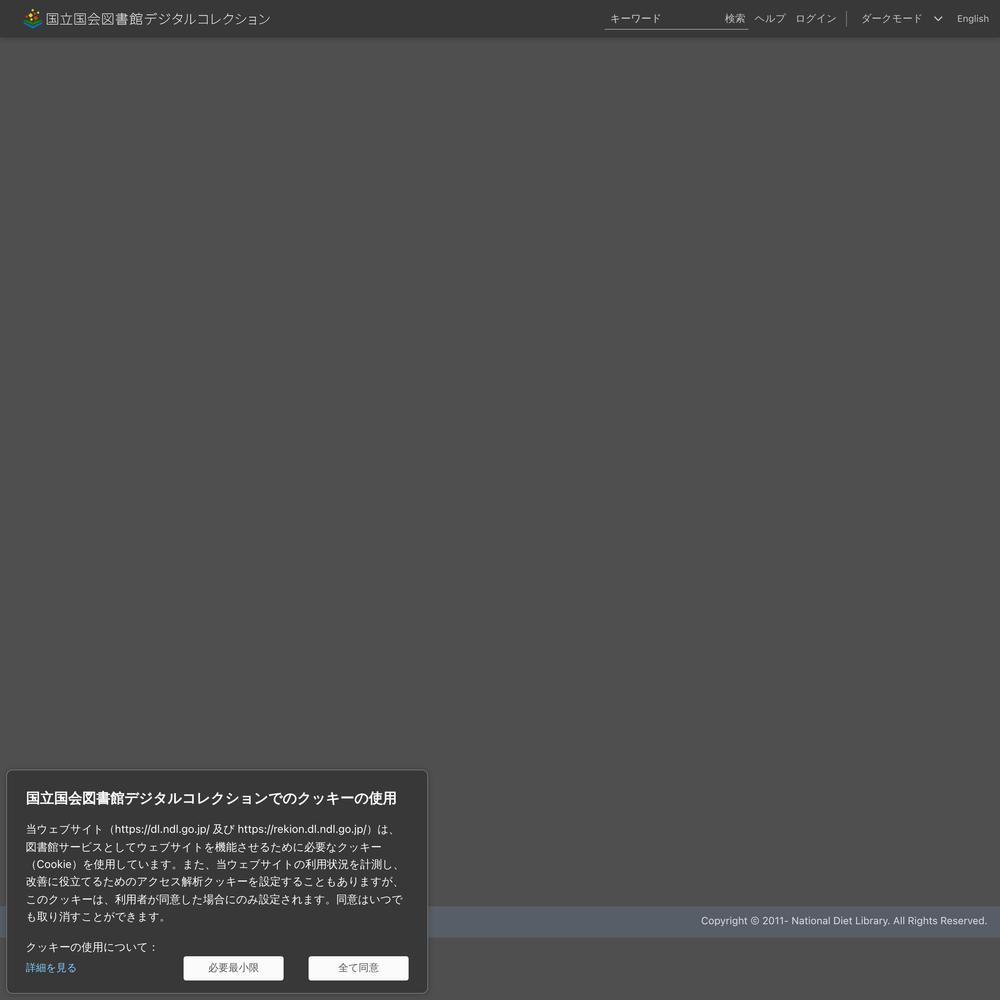Accept all cookies with 全て同意

pos(358,968)
